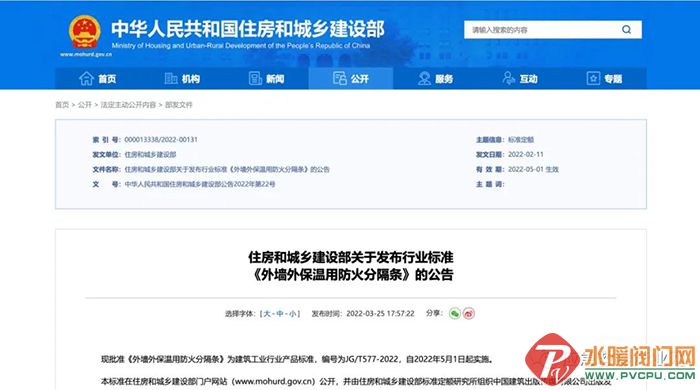
Task: Open the 首页 home tab
Action: click(x=97, y=79)
